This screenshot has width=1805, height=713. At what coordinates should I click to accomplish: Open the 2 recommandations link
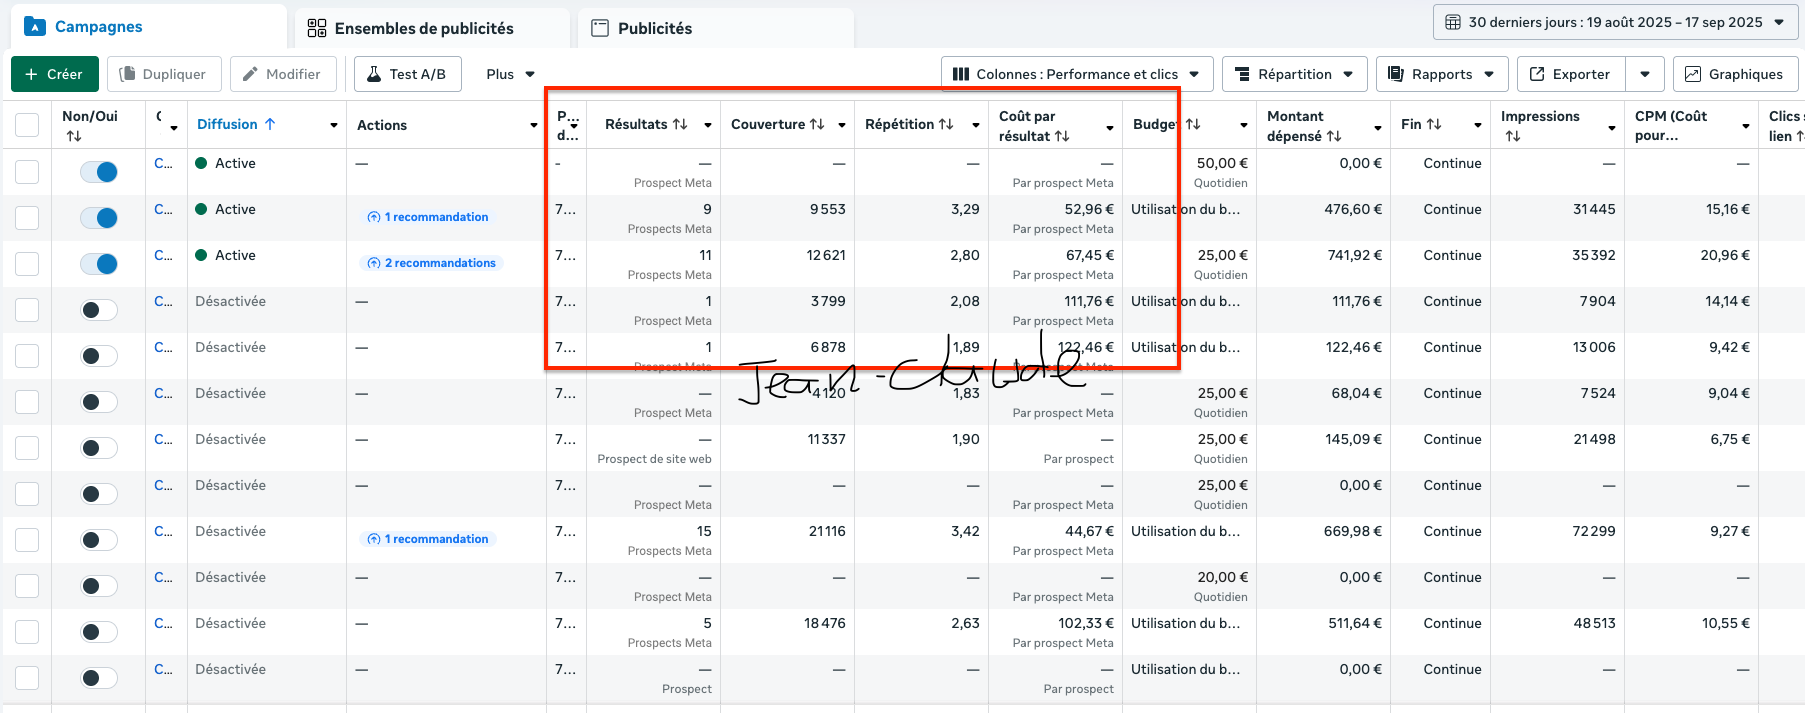pyautogui.click(x=431, y=263)
